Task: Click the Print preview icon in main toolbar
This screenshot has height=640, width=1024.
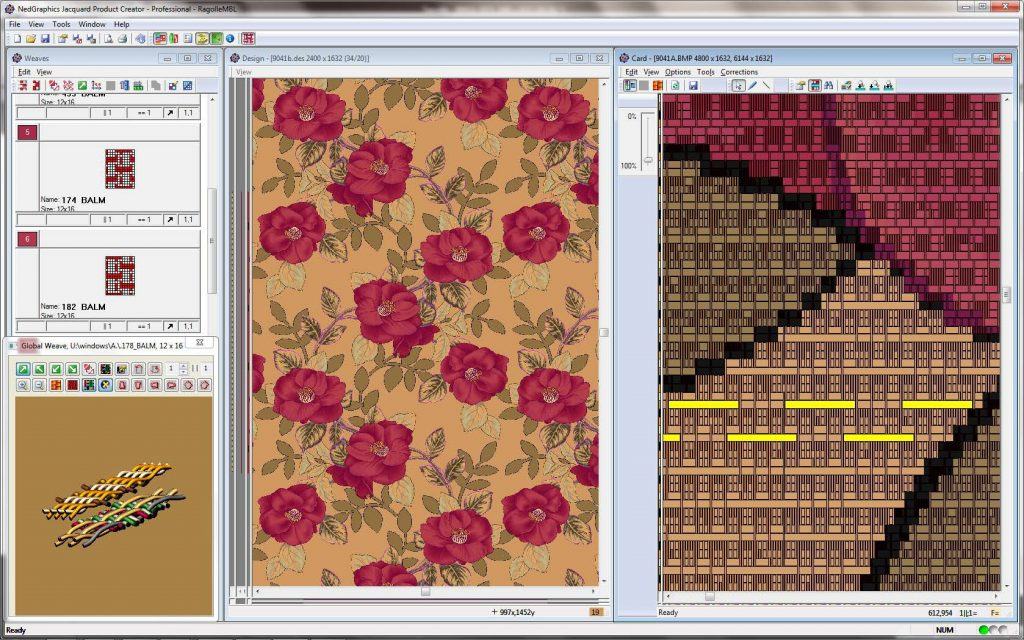Action: [108, 39]
